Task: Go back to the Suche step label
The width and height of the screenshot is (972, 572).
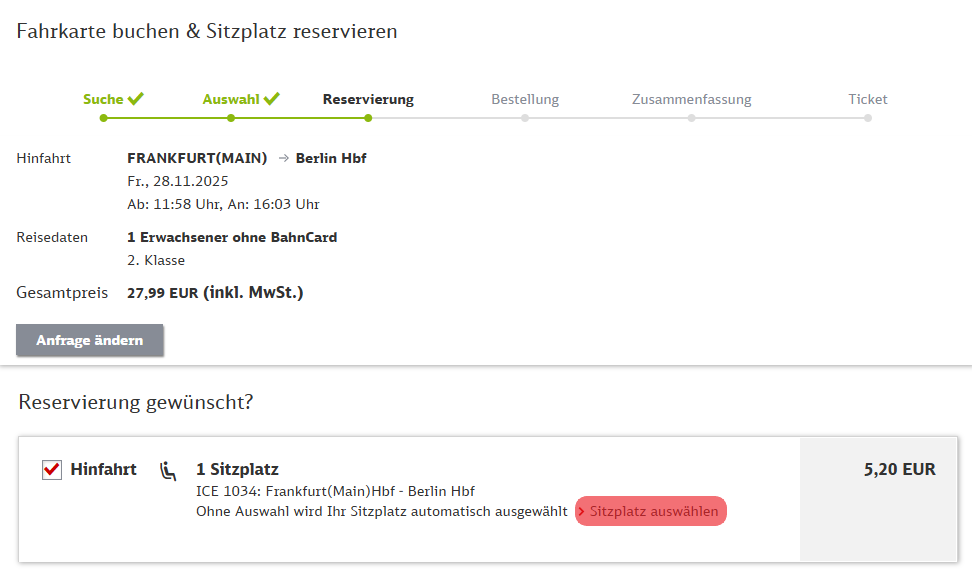Action: coord(103,99)
